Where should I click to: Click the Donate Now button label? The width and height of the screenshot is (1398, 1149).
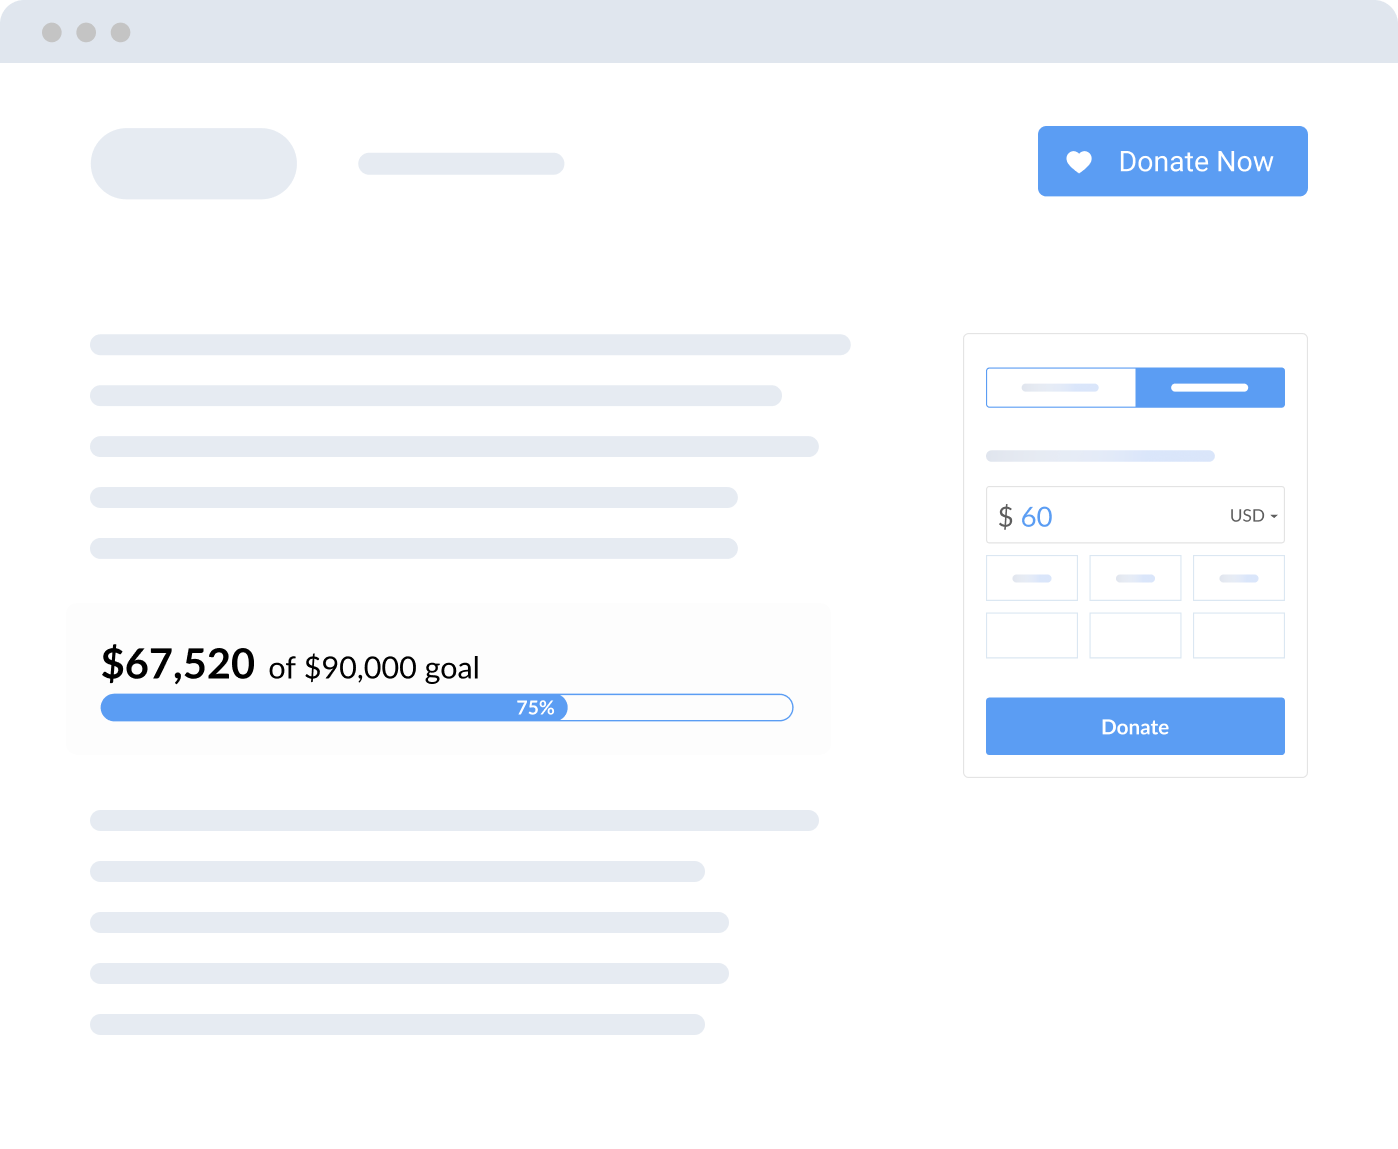1196,162
